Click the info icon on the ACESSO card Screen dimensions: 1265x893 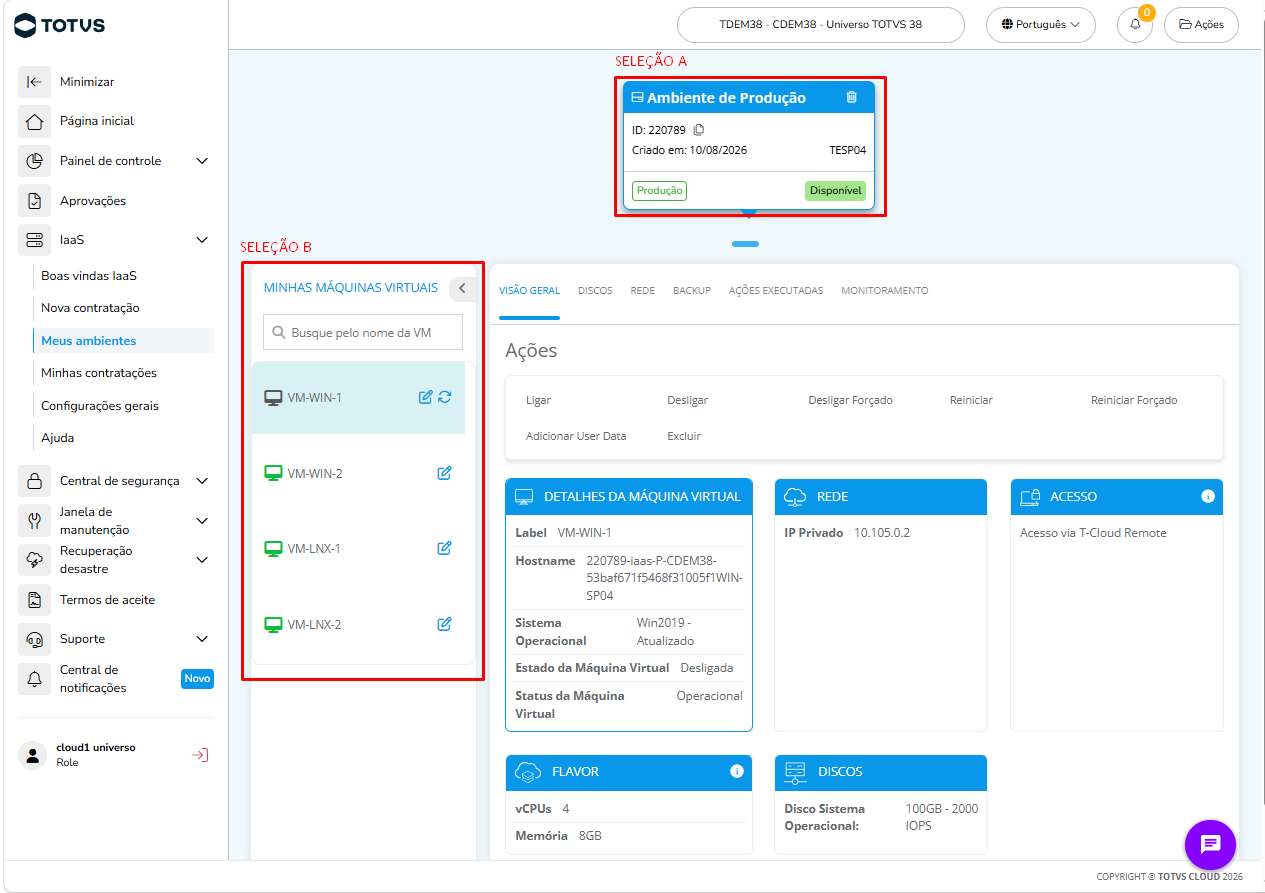pos(1208,496)
